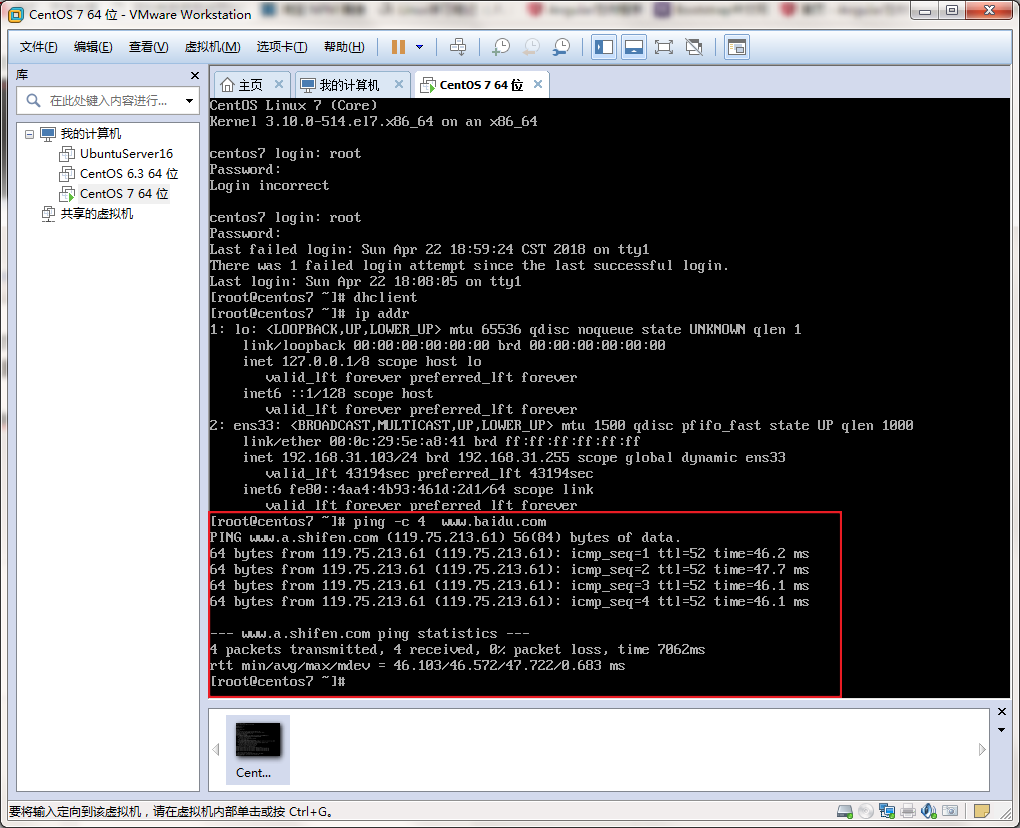The image size is (1020, 828).
Task: Close the 库 library panel
Action: [195, 75]
